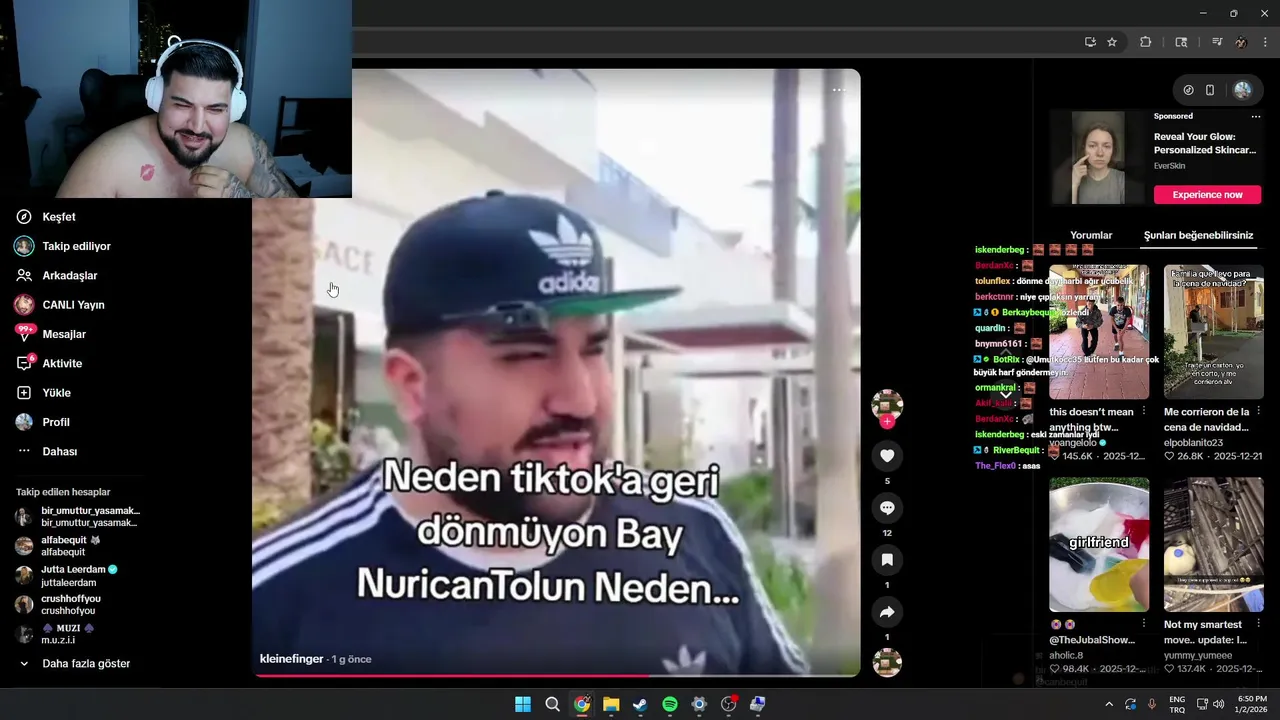
Task: Open Chrome profile avatar in toolbar
Action: tap(1241, 42)
